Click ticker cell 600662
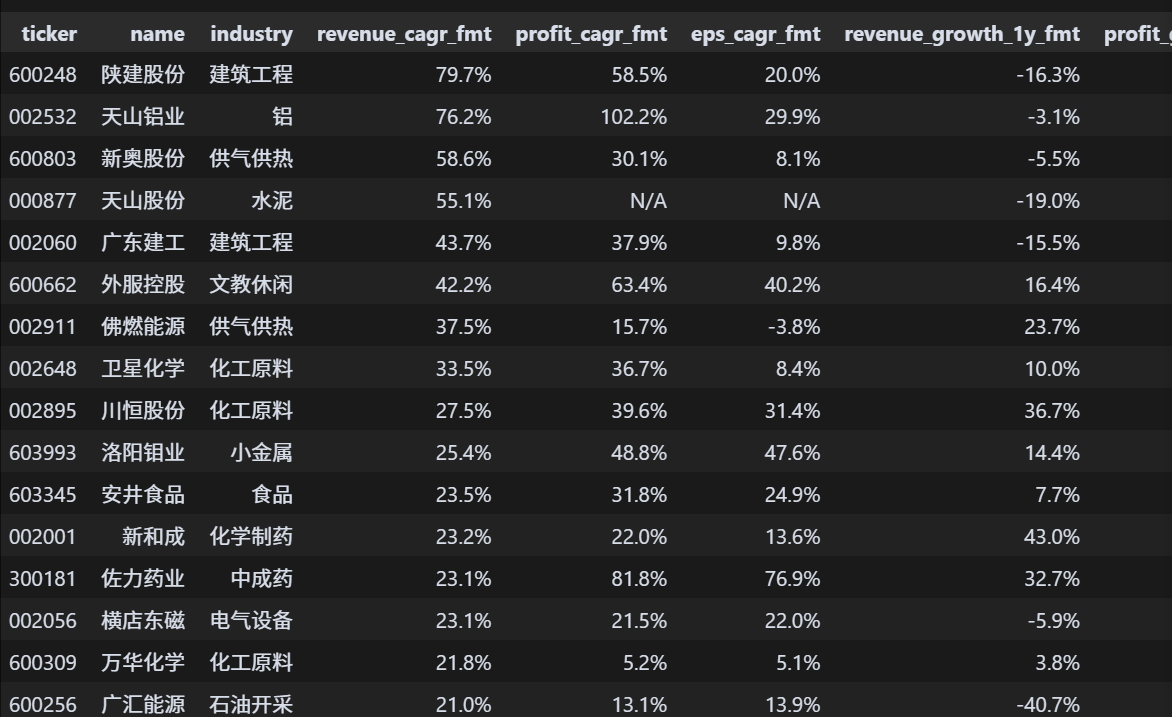 pos(43,285)
